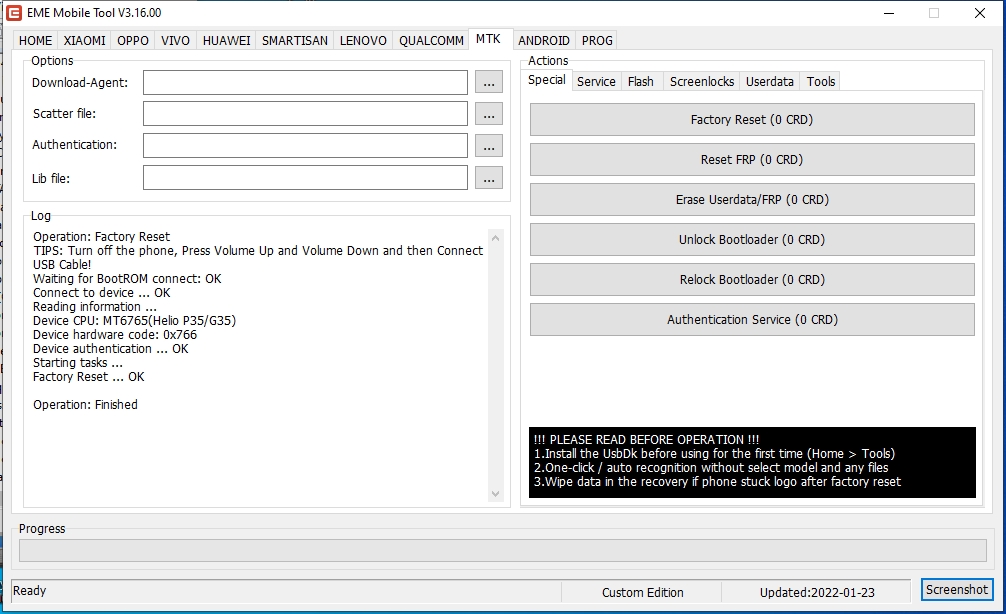Click the EME Mobile Tool app icon
The width and height of the screenshot is (1006, 614).
[x=15, y=13]
